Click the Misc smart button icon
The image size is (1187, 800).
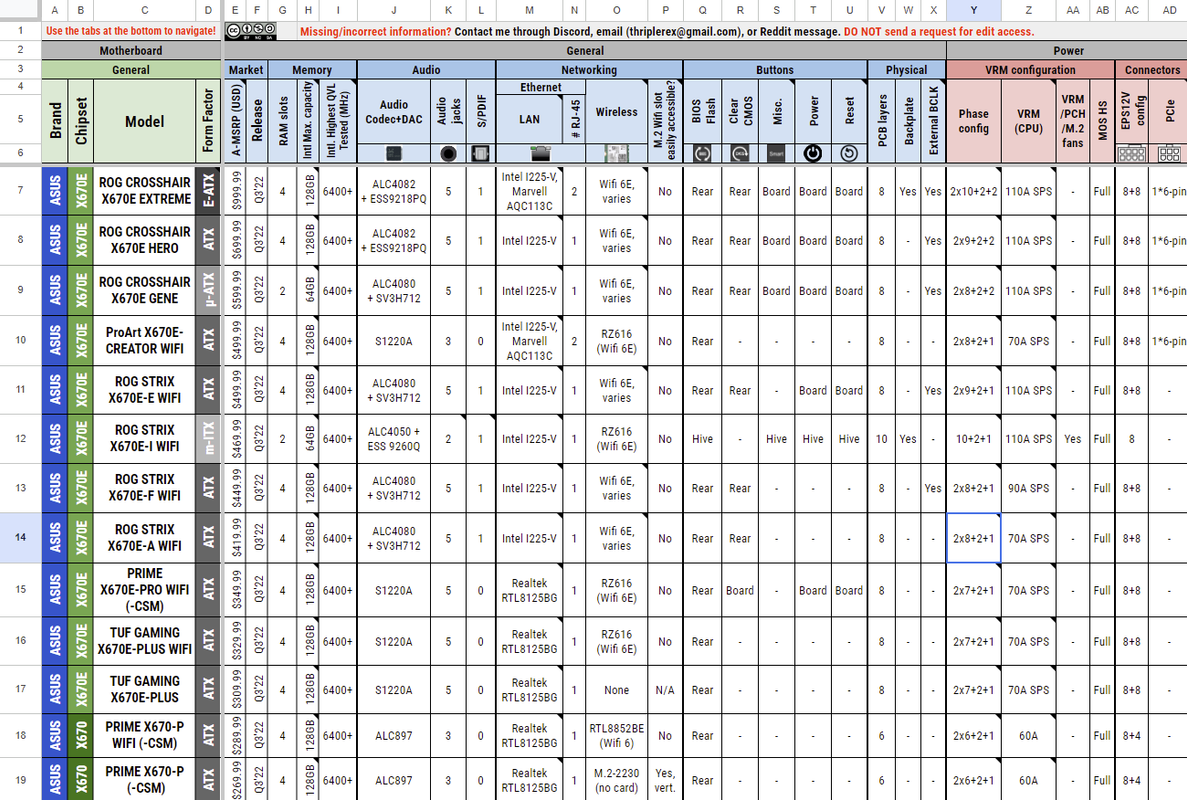point(776,154)
